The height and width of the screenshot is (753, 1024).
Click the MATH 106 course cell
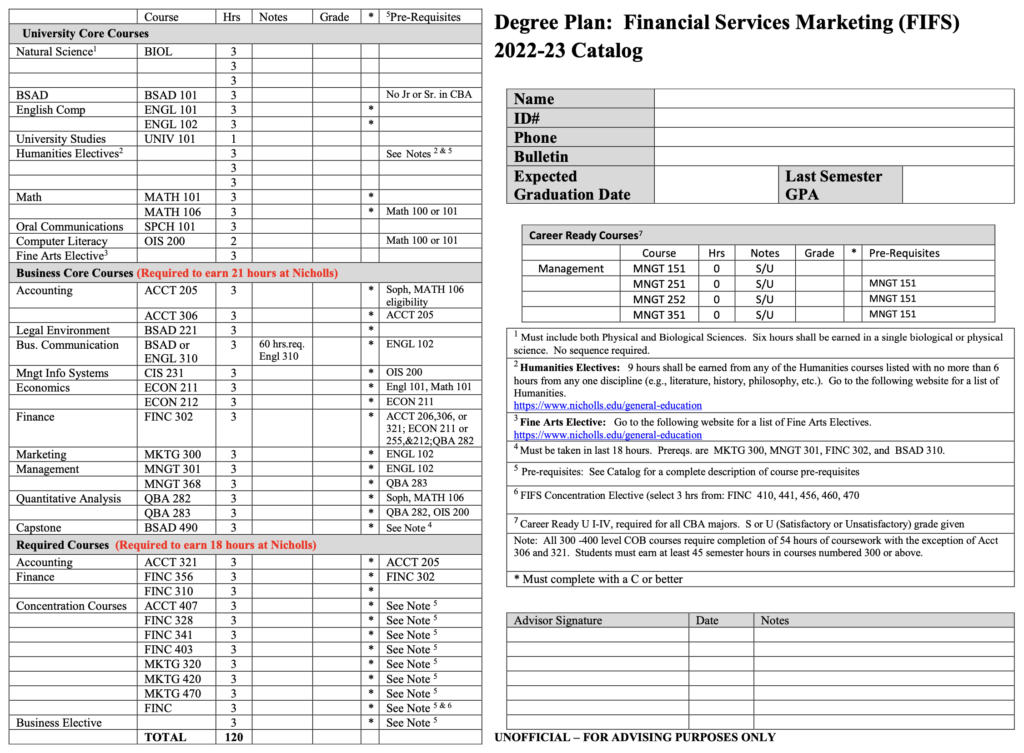click(x=176, y=212)
